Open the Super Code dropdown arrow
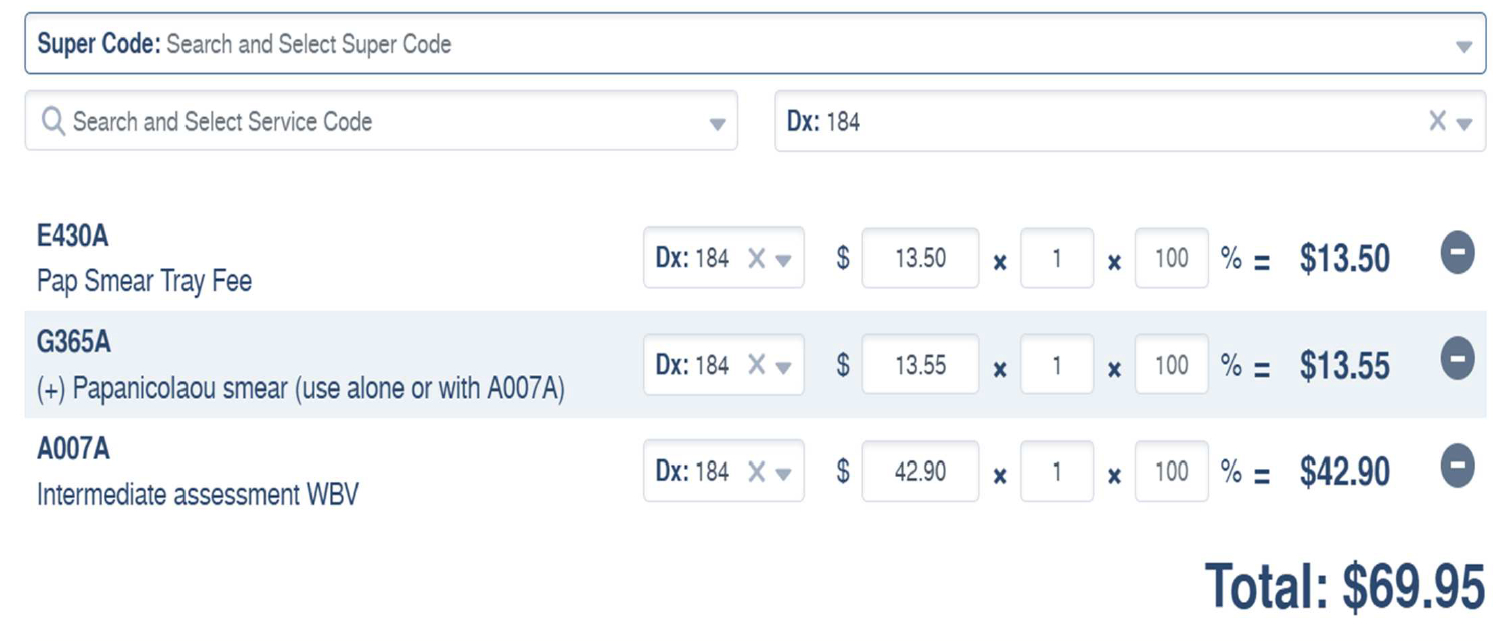Image resolution: width=1493 pixels, height=641 pixels. 1464,47
